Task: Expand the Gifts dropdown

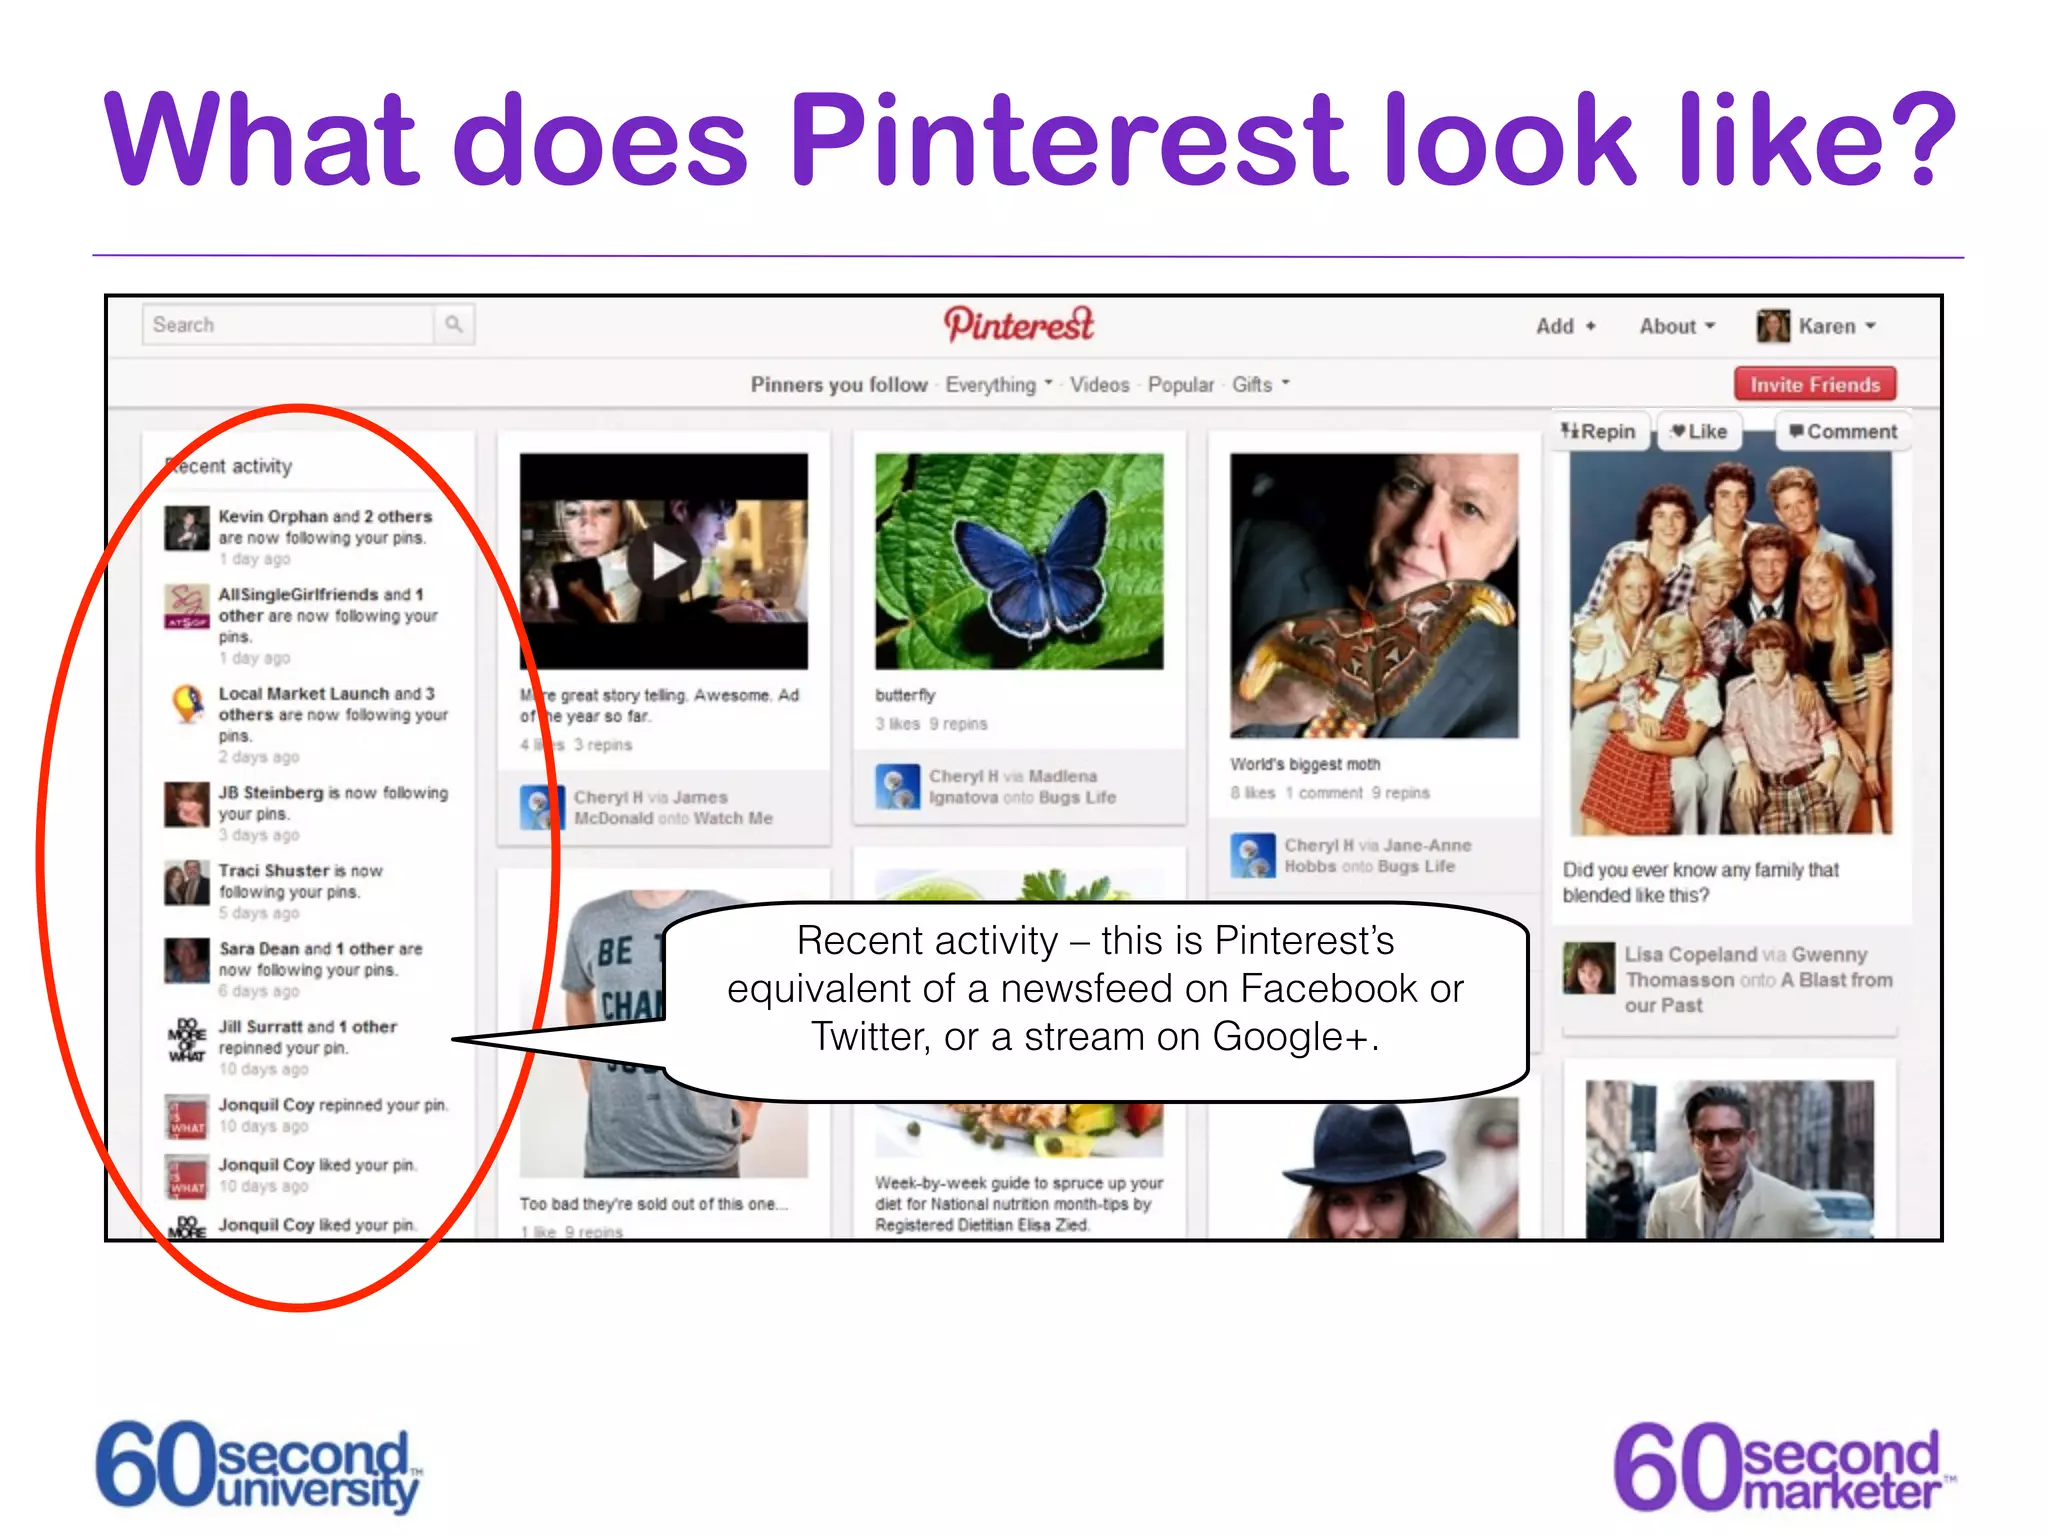Action: click(1261, 385)
